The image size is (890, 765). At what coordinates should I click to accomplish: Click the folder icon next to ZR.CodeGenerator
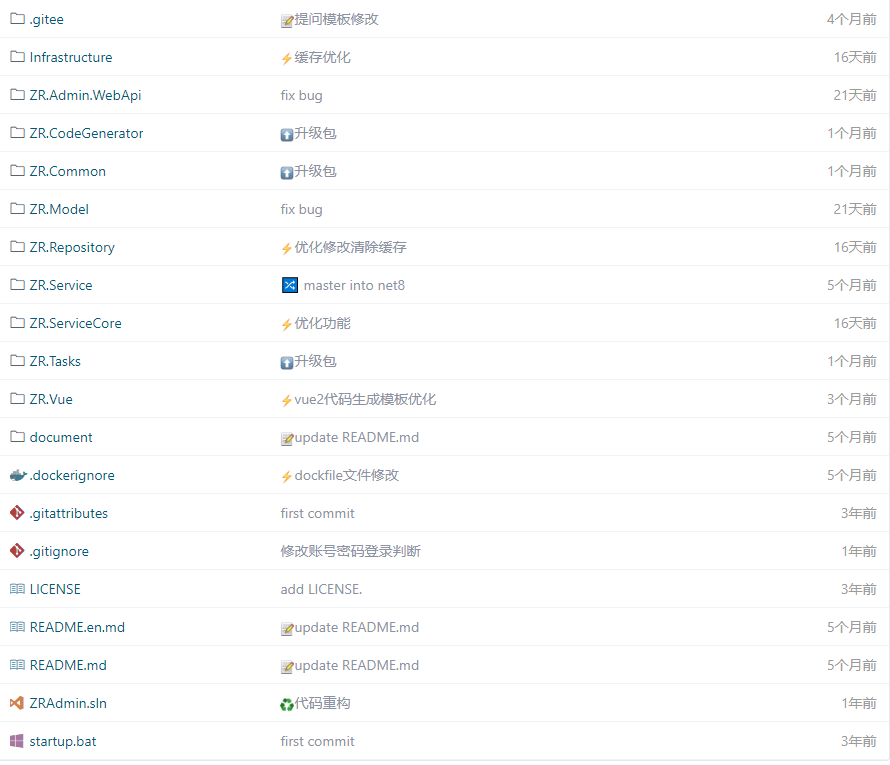tap(18, 133)
